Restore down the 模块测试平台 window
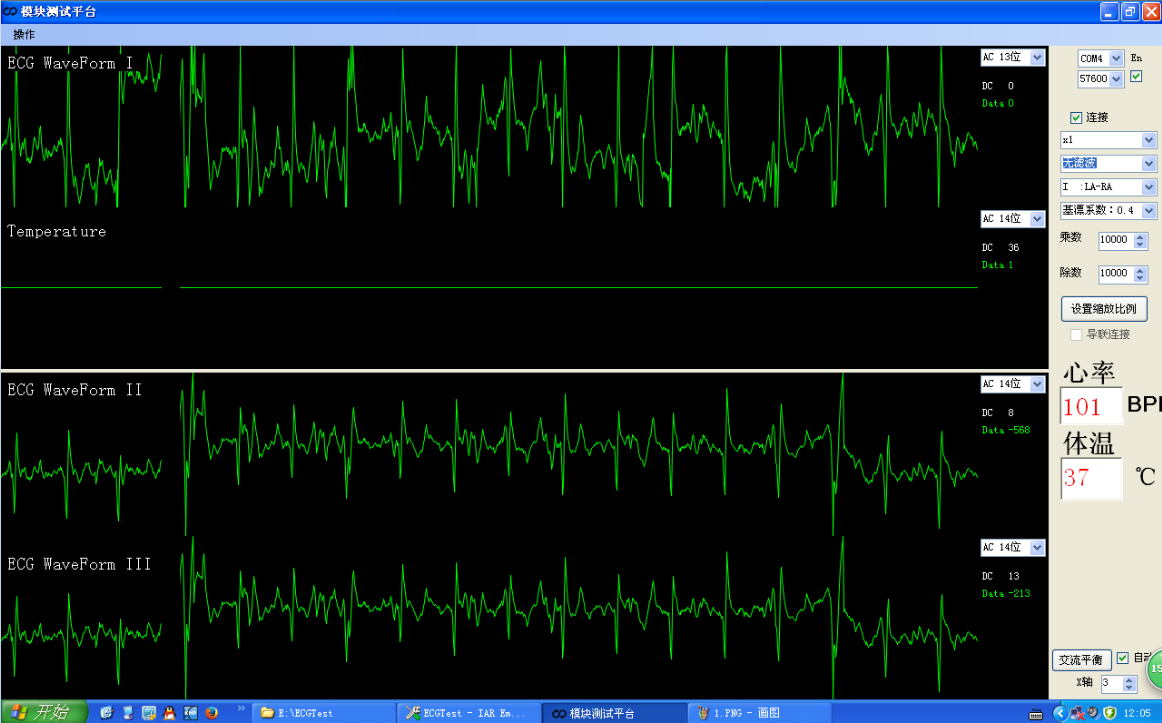The width and height of the screenshot is (1162, 723). [x=1130, y=12]
